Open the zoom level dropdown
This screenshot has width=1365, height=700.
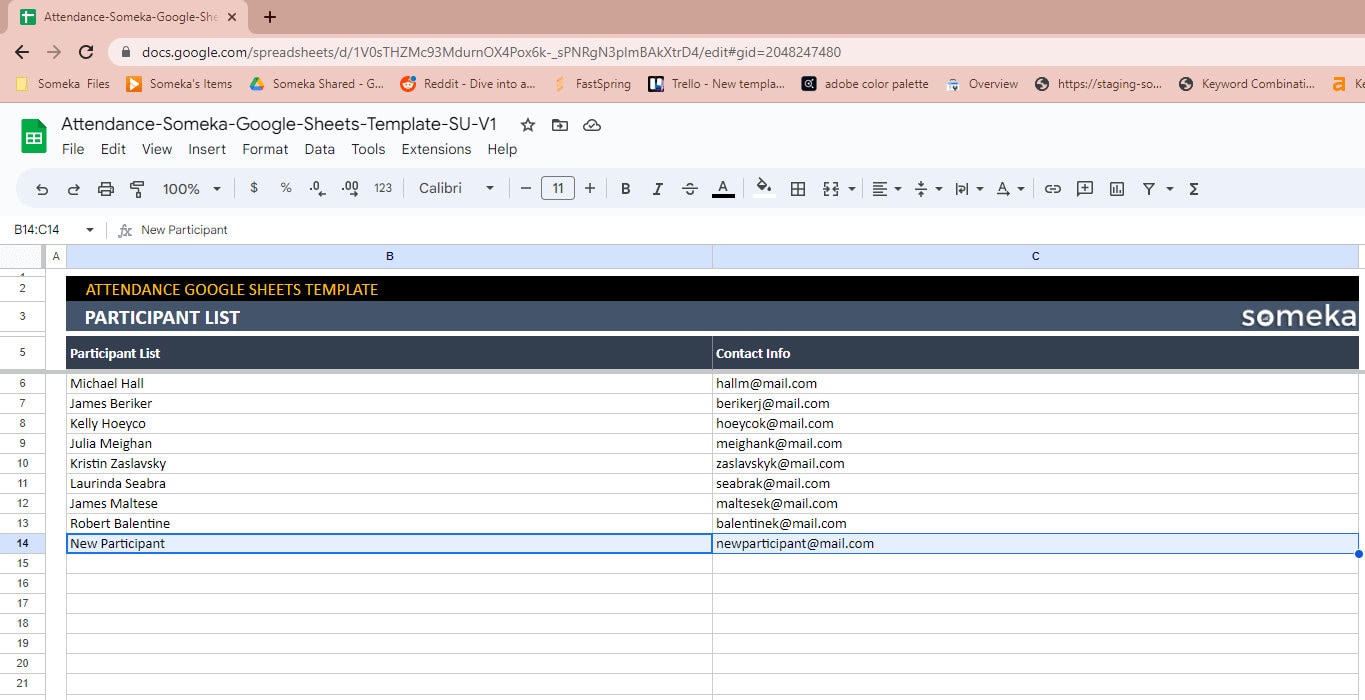click(190, 188)
